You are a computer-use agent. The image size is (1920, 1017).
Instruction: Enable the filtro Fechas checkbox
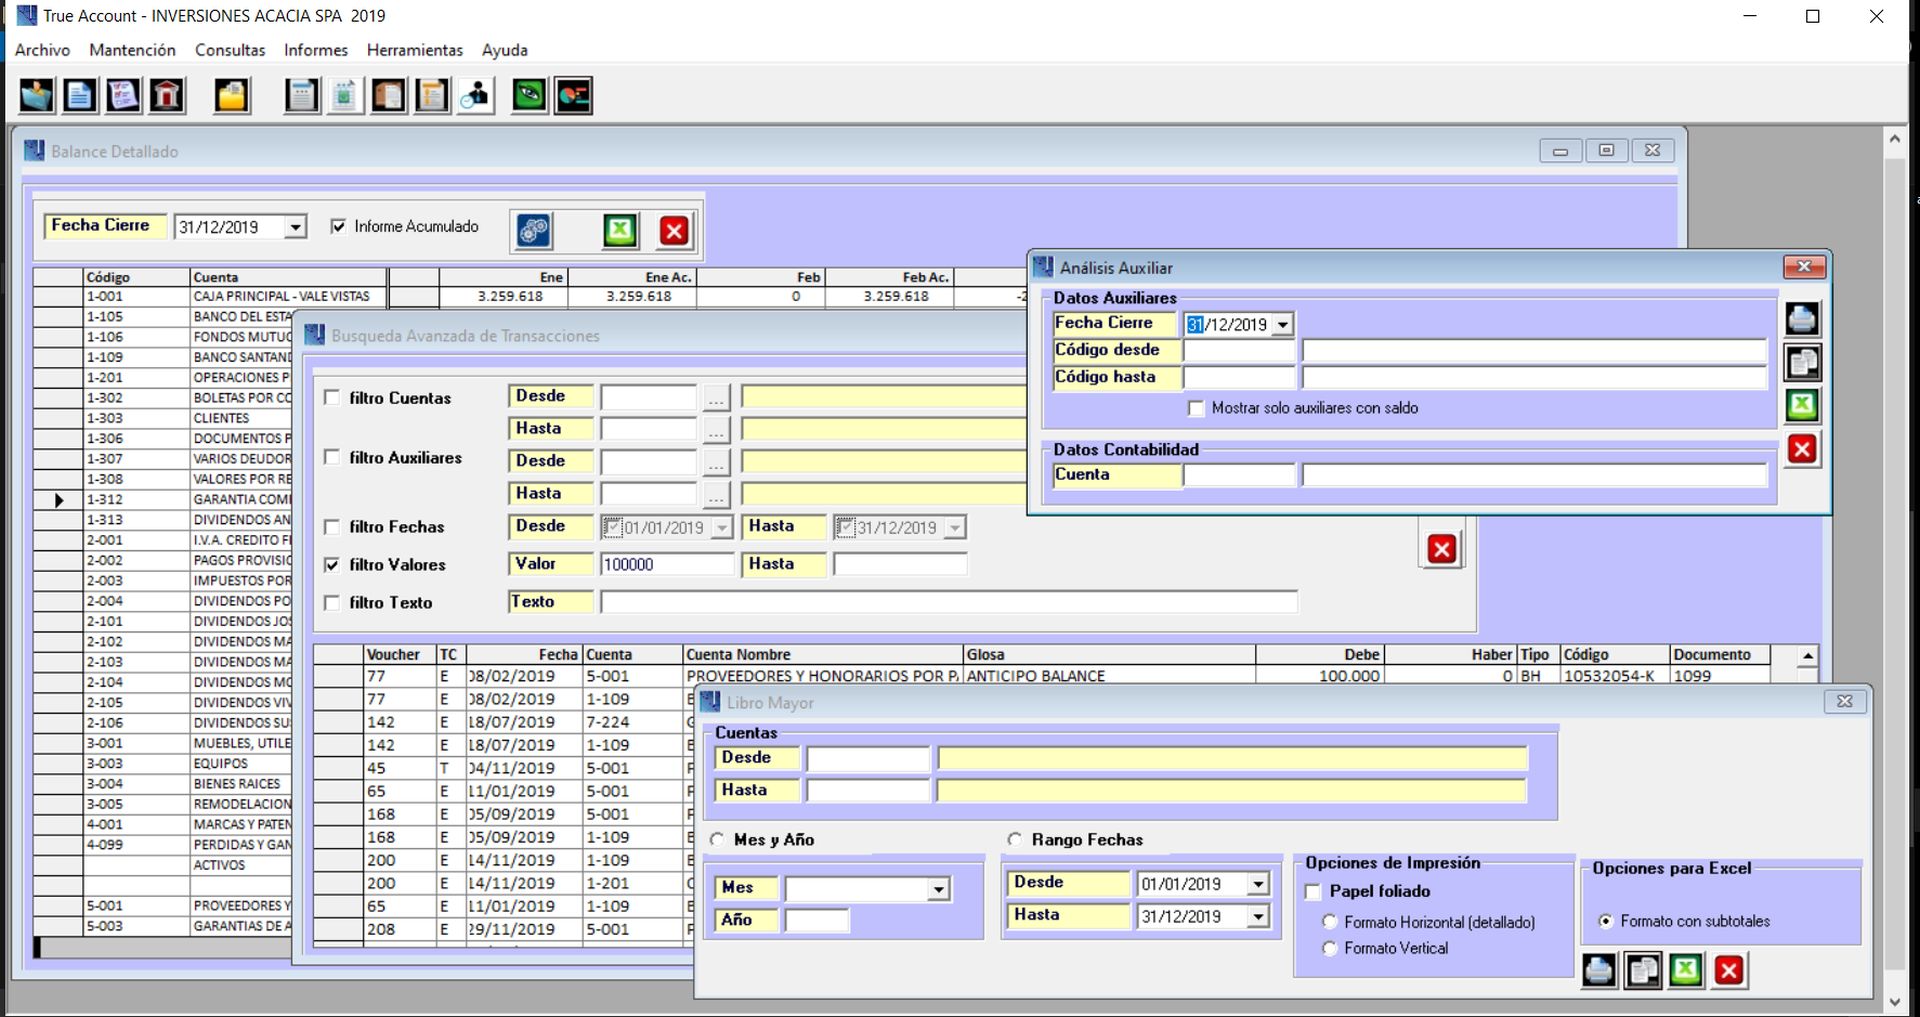click(x=332, y=527)
